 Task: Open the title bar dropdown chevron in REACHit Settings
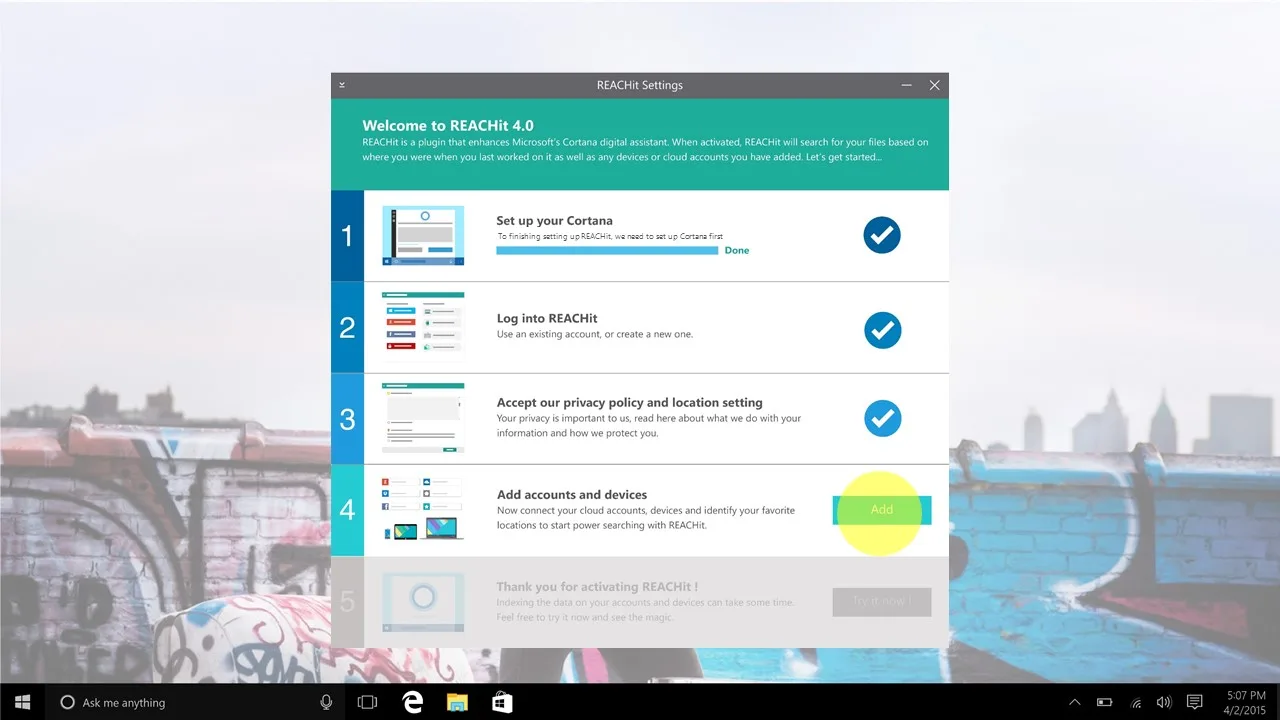tap(342, 85)
